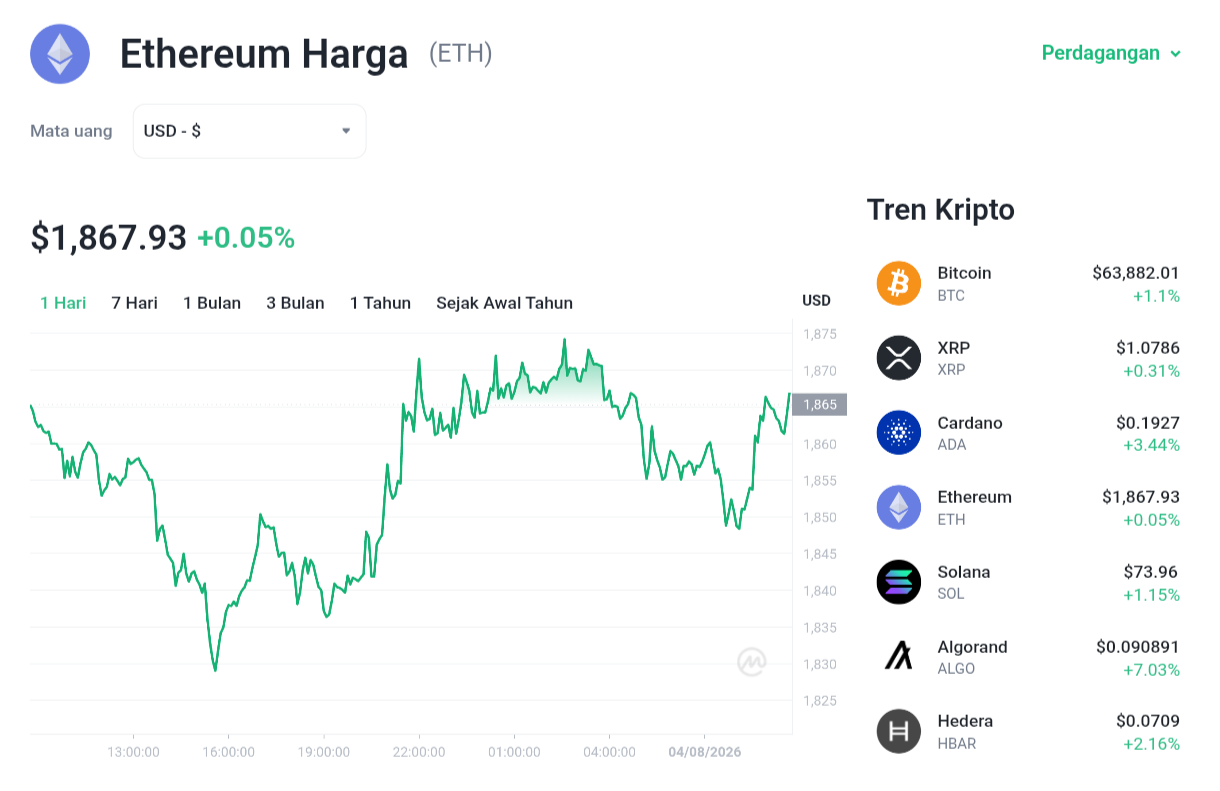
Task: Select the 1 Bulan chart range
Action: click(212, 303)
